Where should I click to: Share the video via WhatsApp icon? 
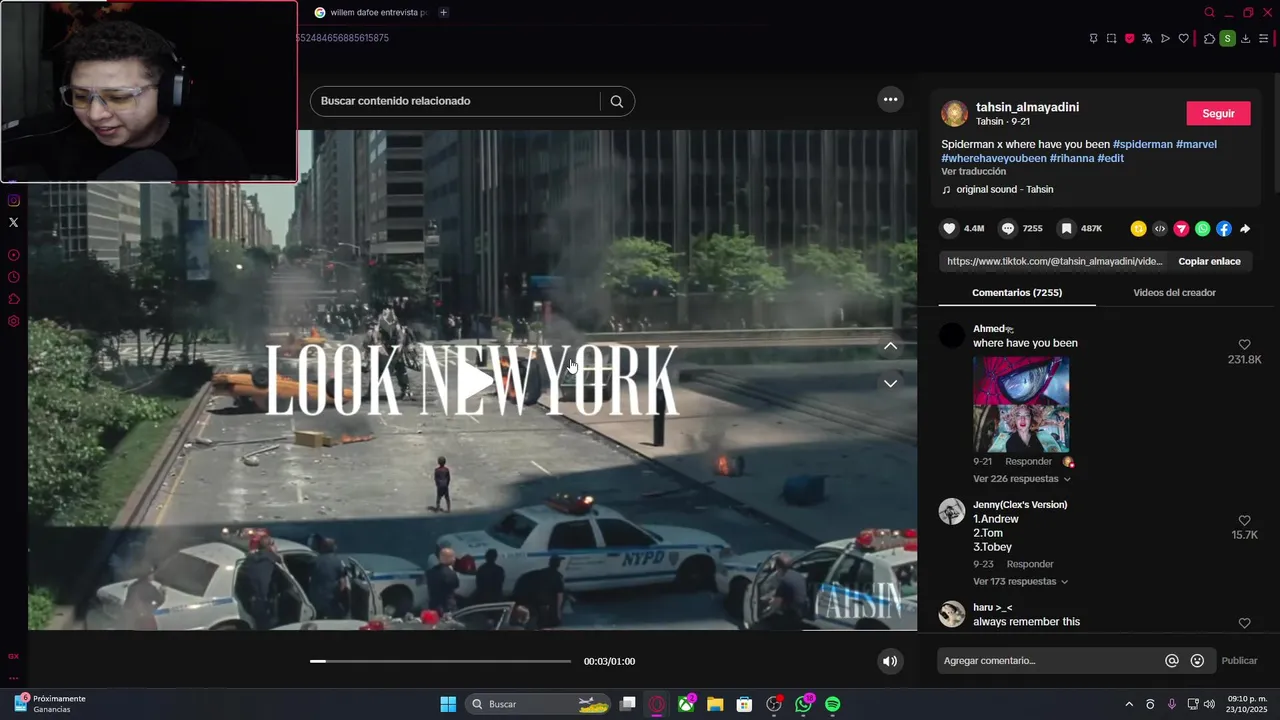[1203, 229]
